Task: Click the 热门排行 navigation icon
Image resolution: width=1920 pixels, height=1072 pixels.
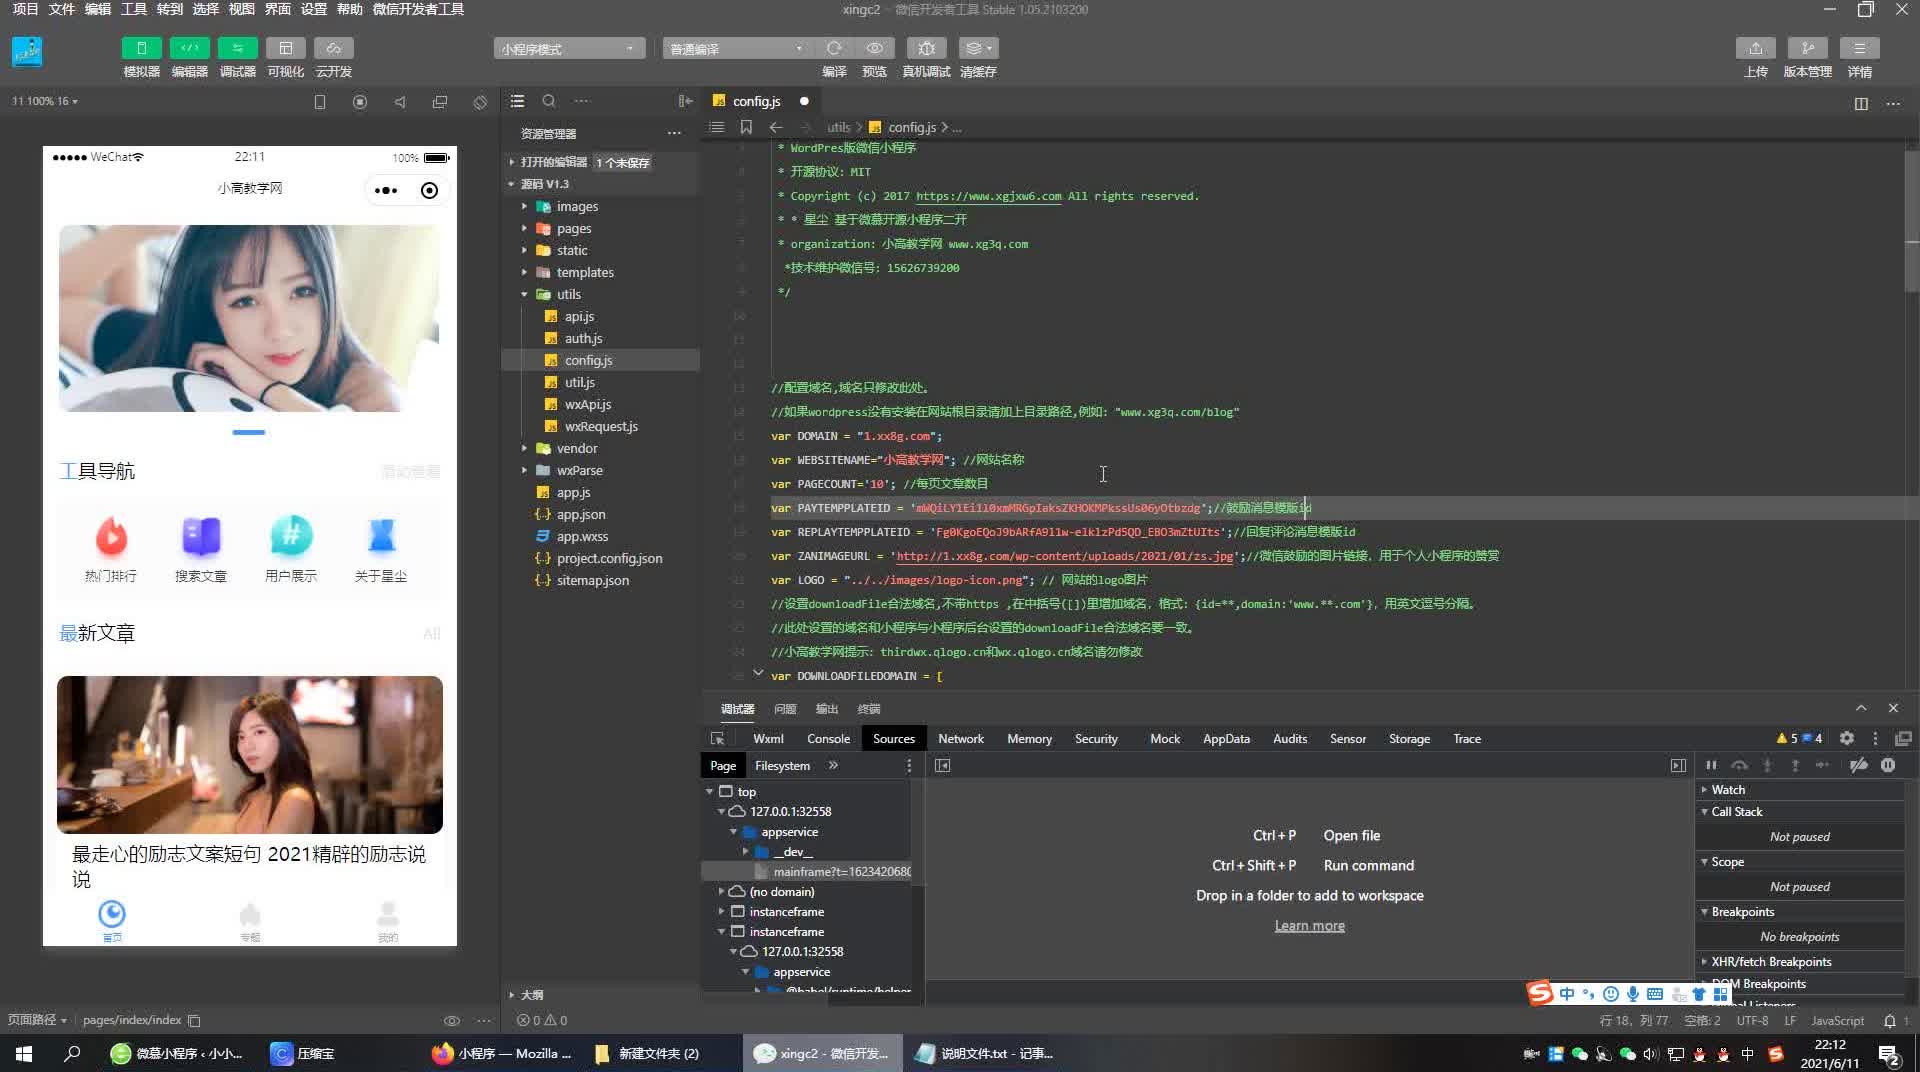Action: [111, 537]
